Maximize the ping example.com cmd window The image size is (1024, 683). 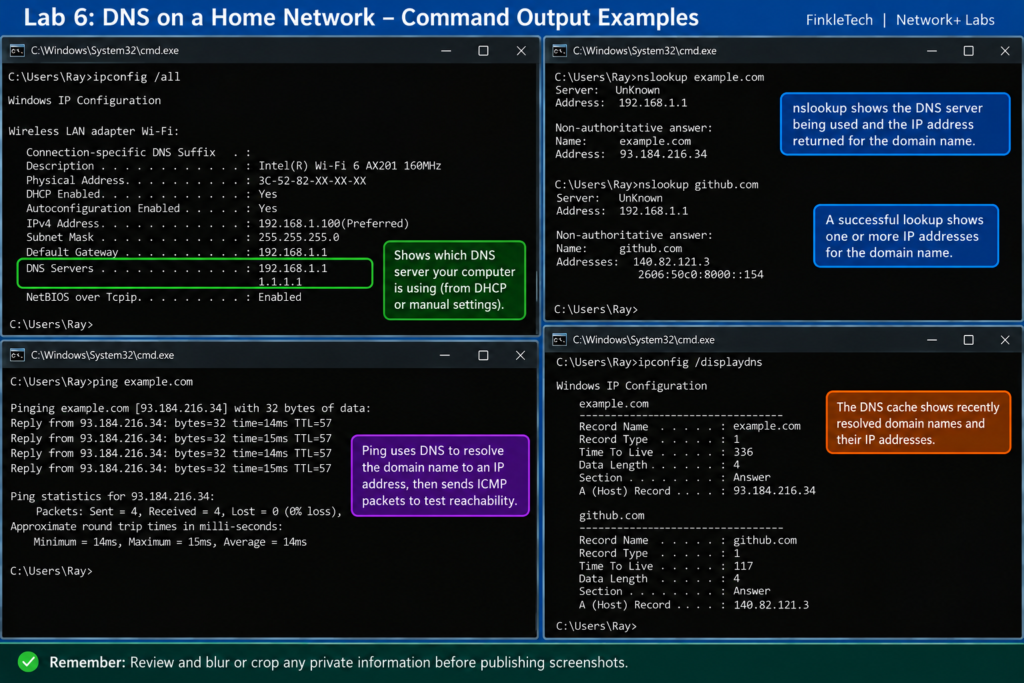click(x=483, y=355)
